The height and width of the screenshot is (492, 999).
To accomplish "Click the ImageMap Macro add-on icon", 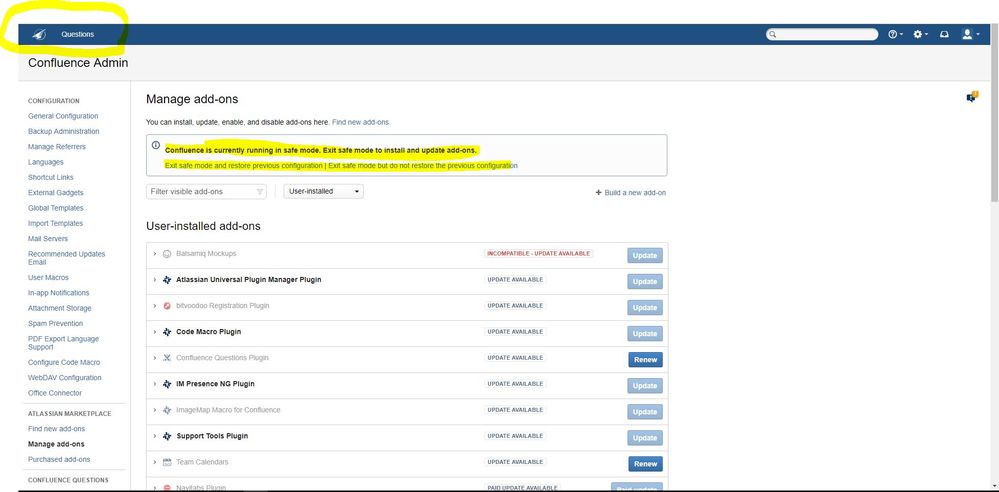I will click(x=167, y=410).
